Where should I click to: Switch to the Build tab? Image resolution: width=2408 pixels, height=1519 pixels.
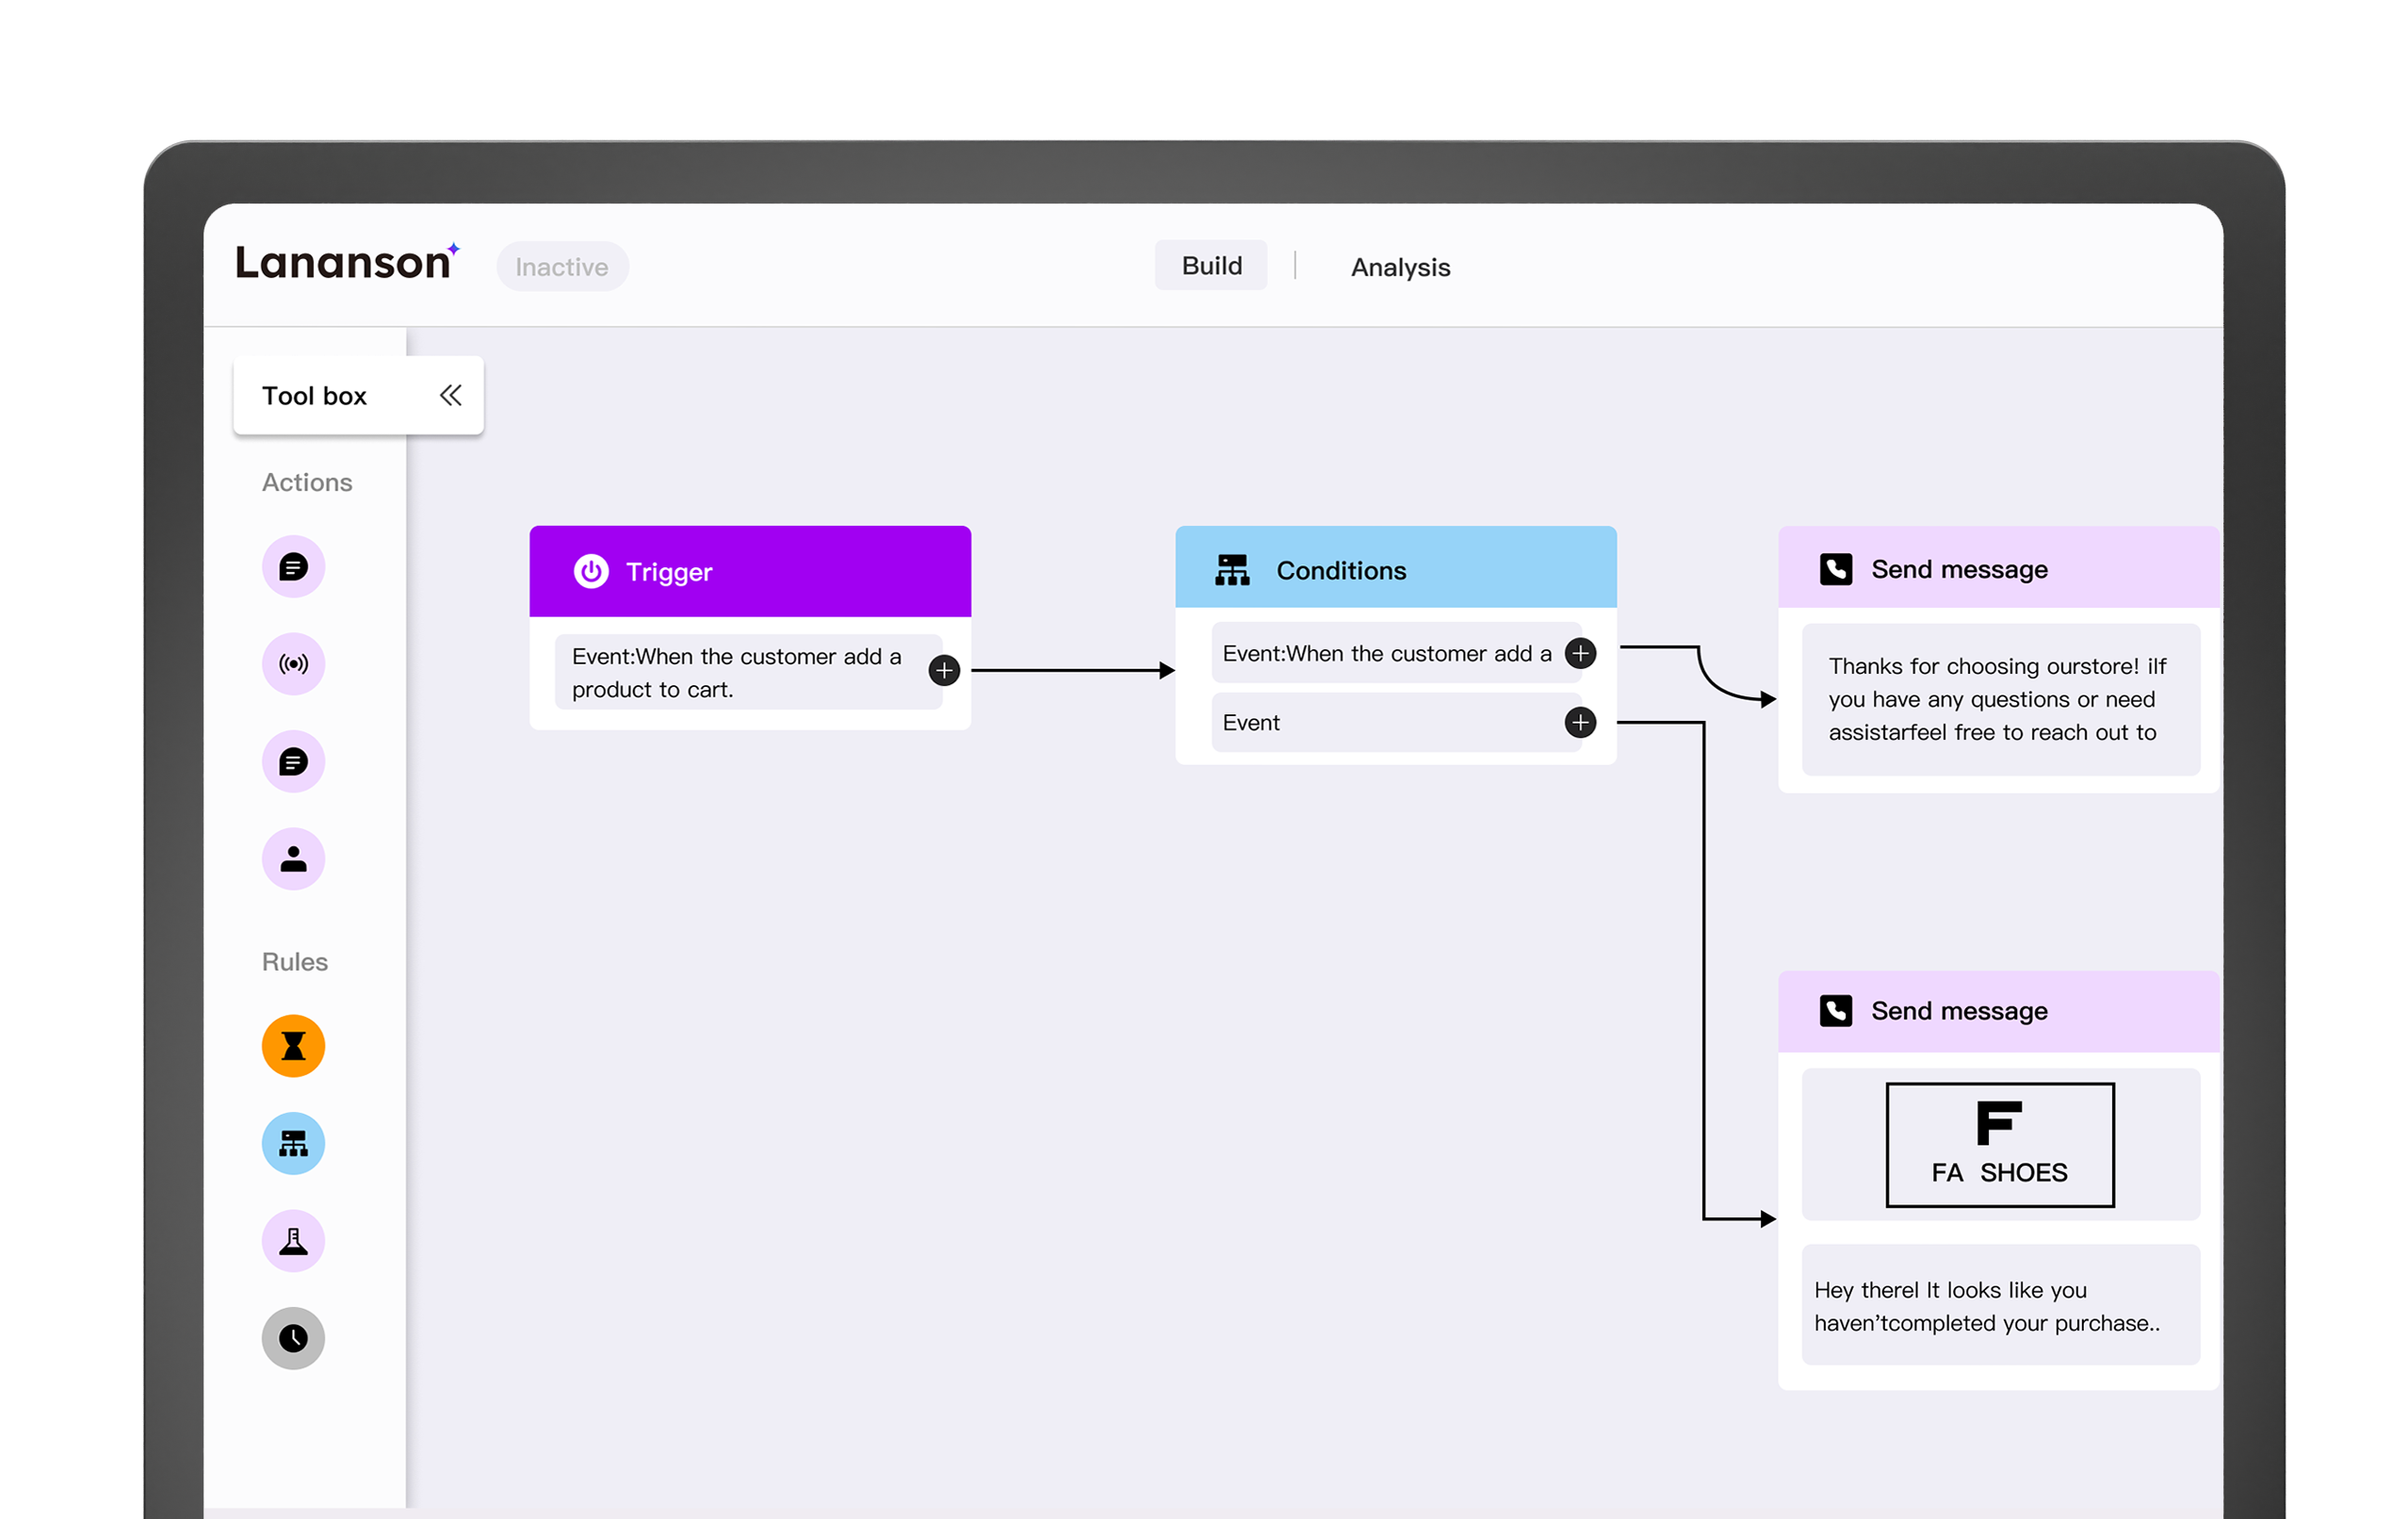coord(1211,266)
